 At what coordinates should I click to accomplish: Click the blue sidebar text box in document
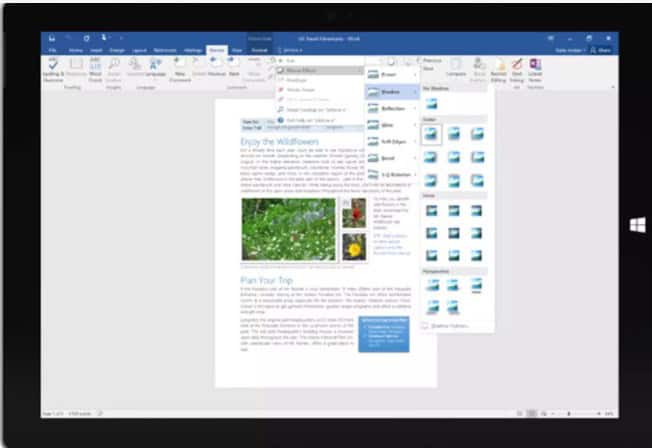click(384, 334)
